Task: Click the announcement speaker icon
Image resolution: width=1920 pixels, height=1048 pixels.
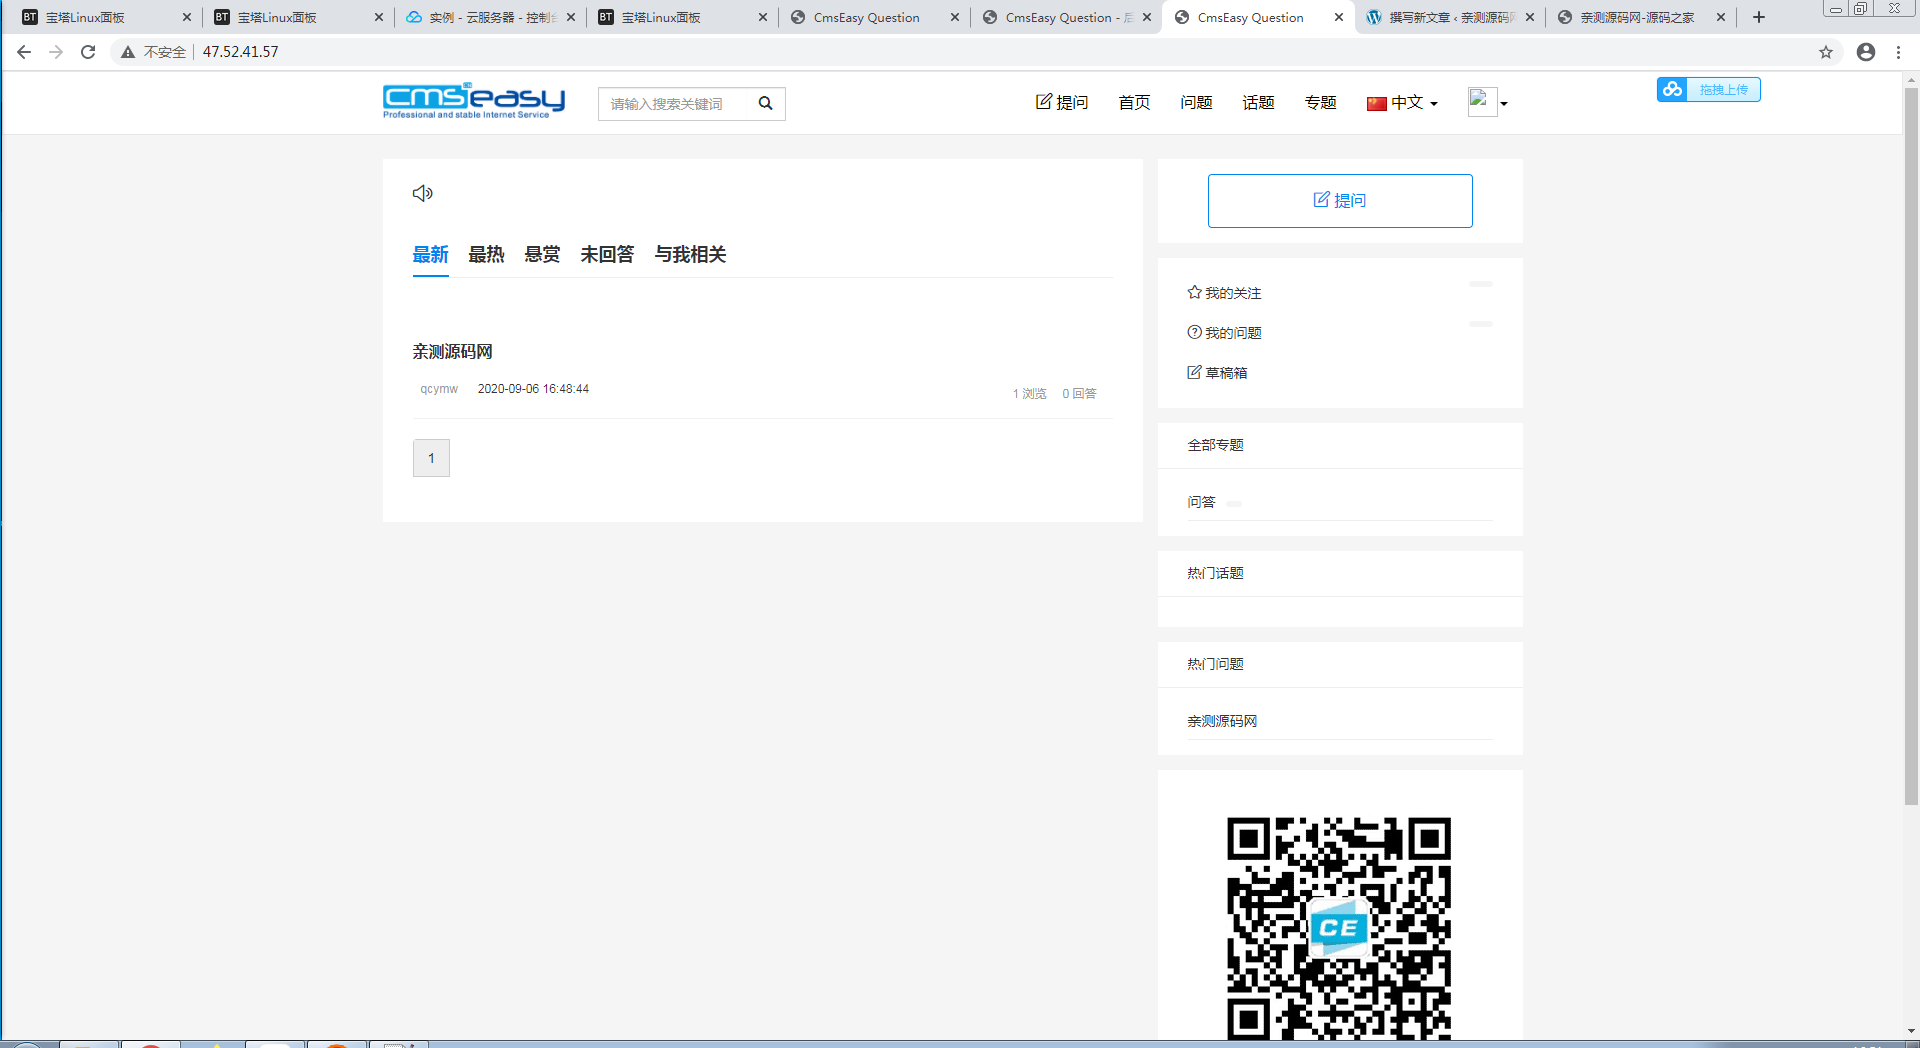Action: tap(423, 193)
